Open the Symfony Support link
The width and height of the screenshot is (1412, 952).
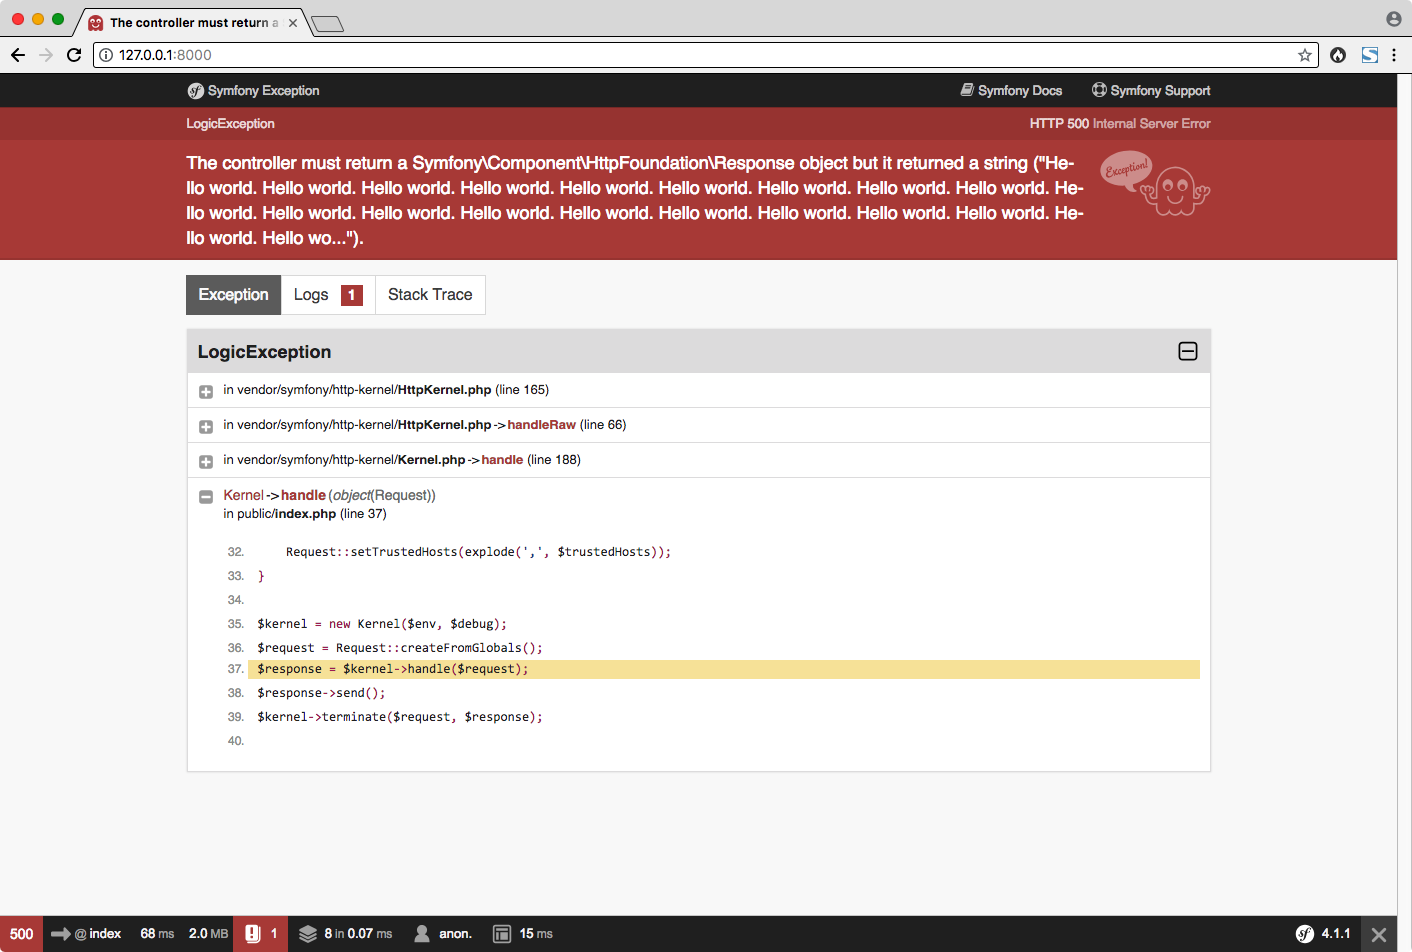coord(1151,90)
